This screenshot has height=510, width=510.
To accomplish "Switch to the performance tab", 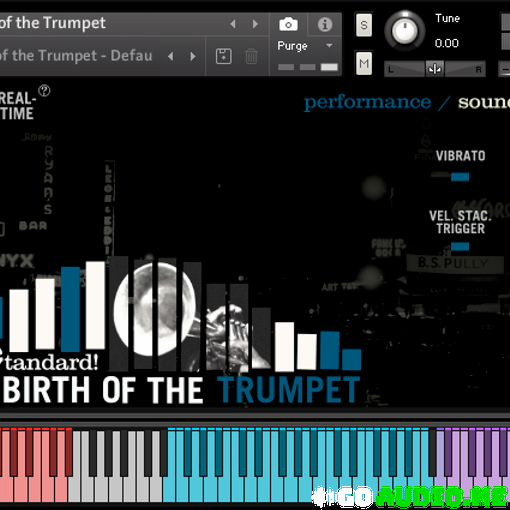I will 367,102.
